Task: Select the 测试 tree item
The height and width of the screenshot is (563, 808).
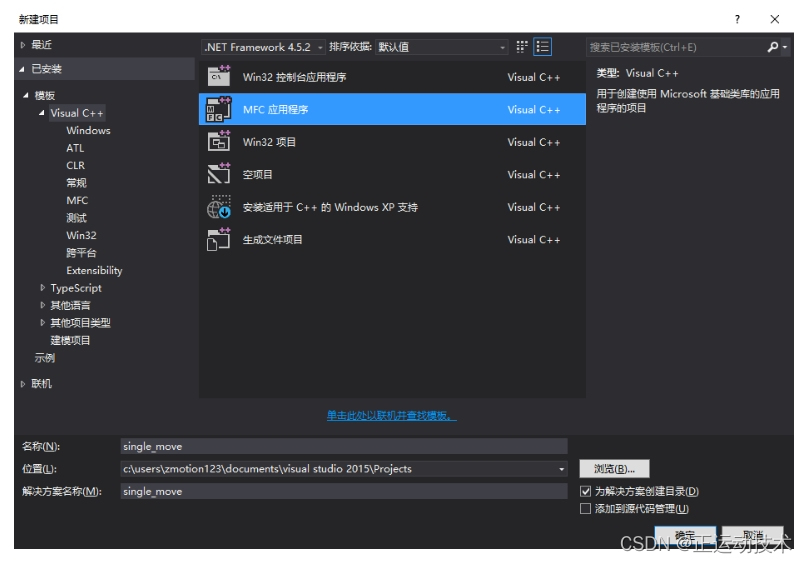Action: 76,218
